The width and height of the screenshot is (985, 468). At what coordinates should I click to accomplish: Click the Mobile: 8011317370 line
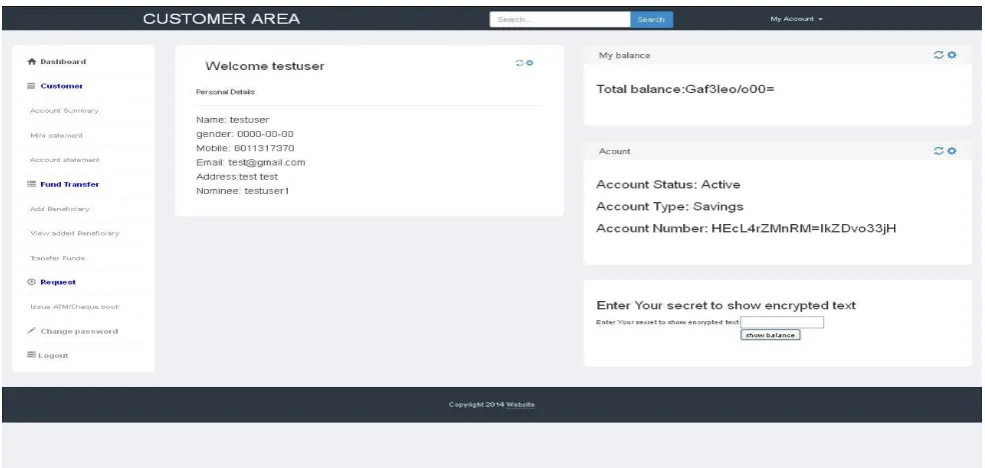click(245, 148)
